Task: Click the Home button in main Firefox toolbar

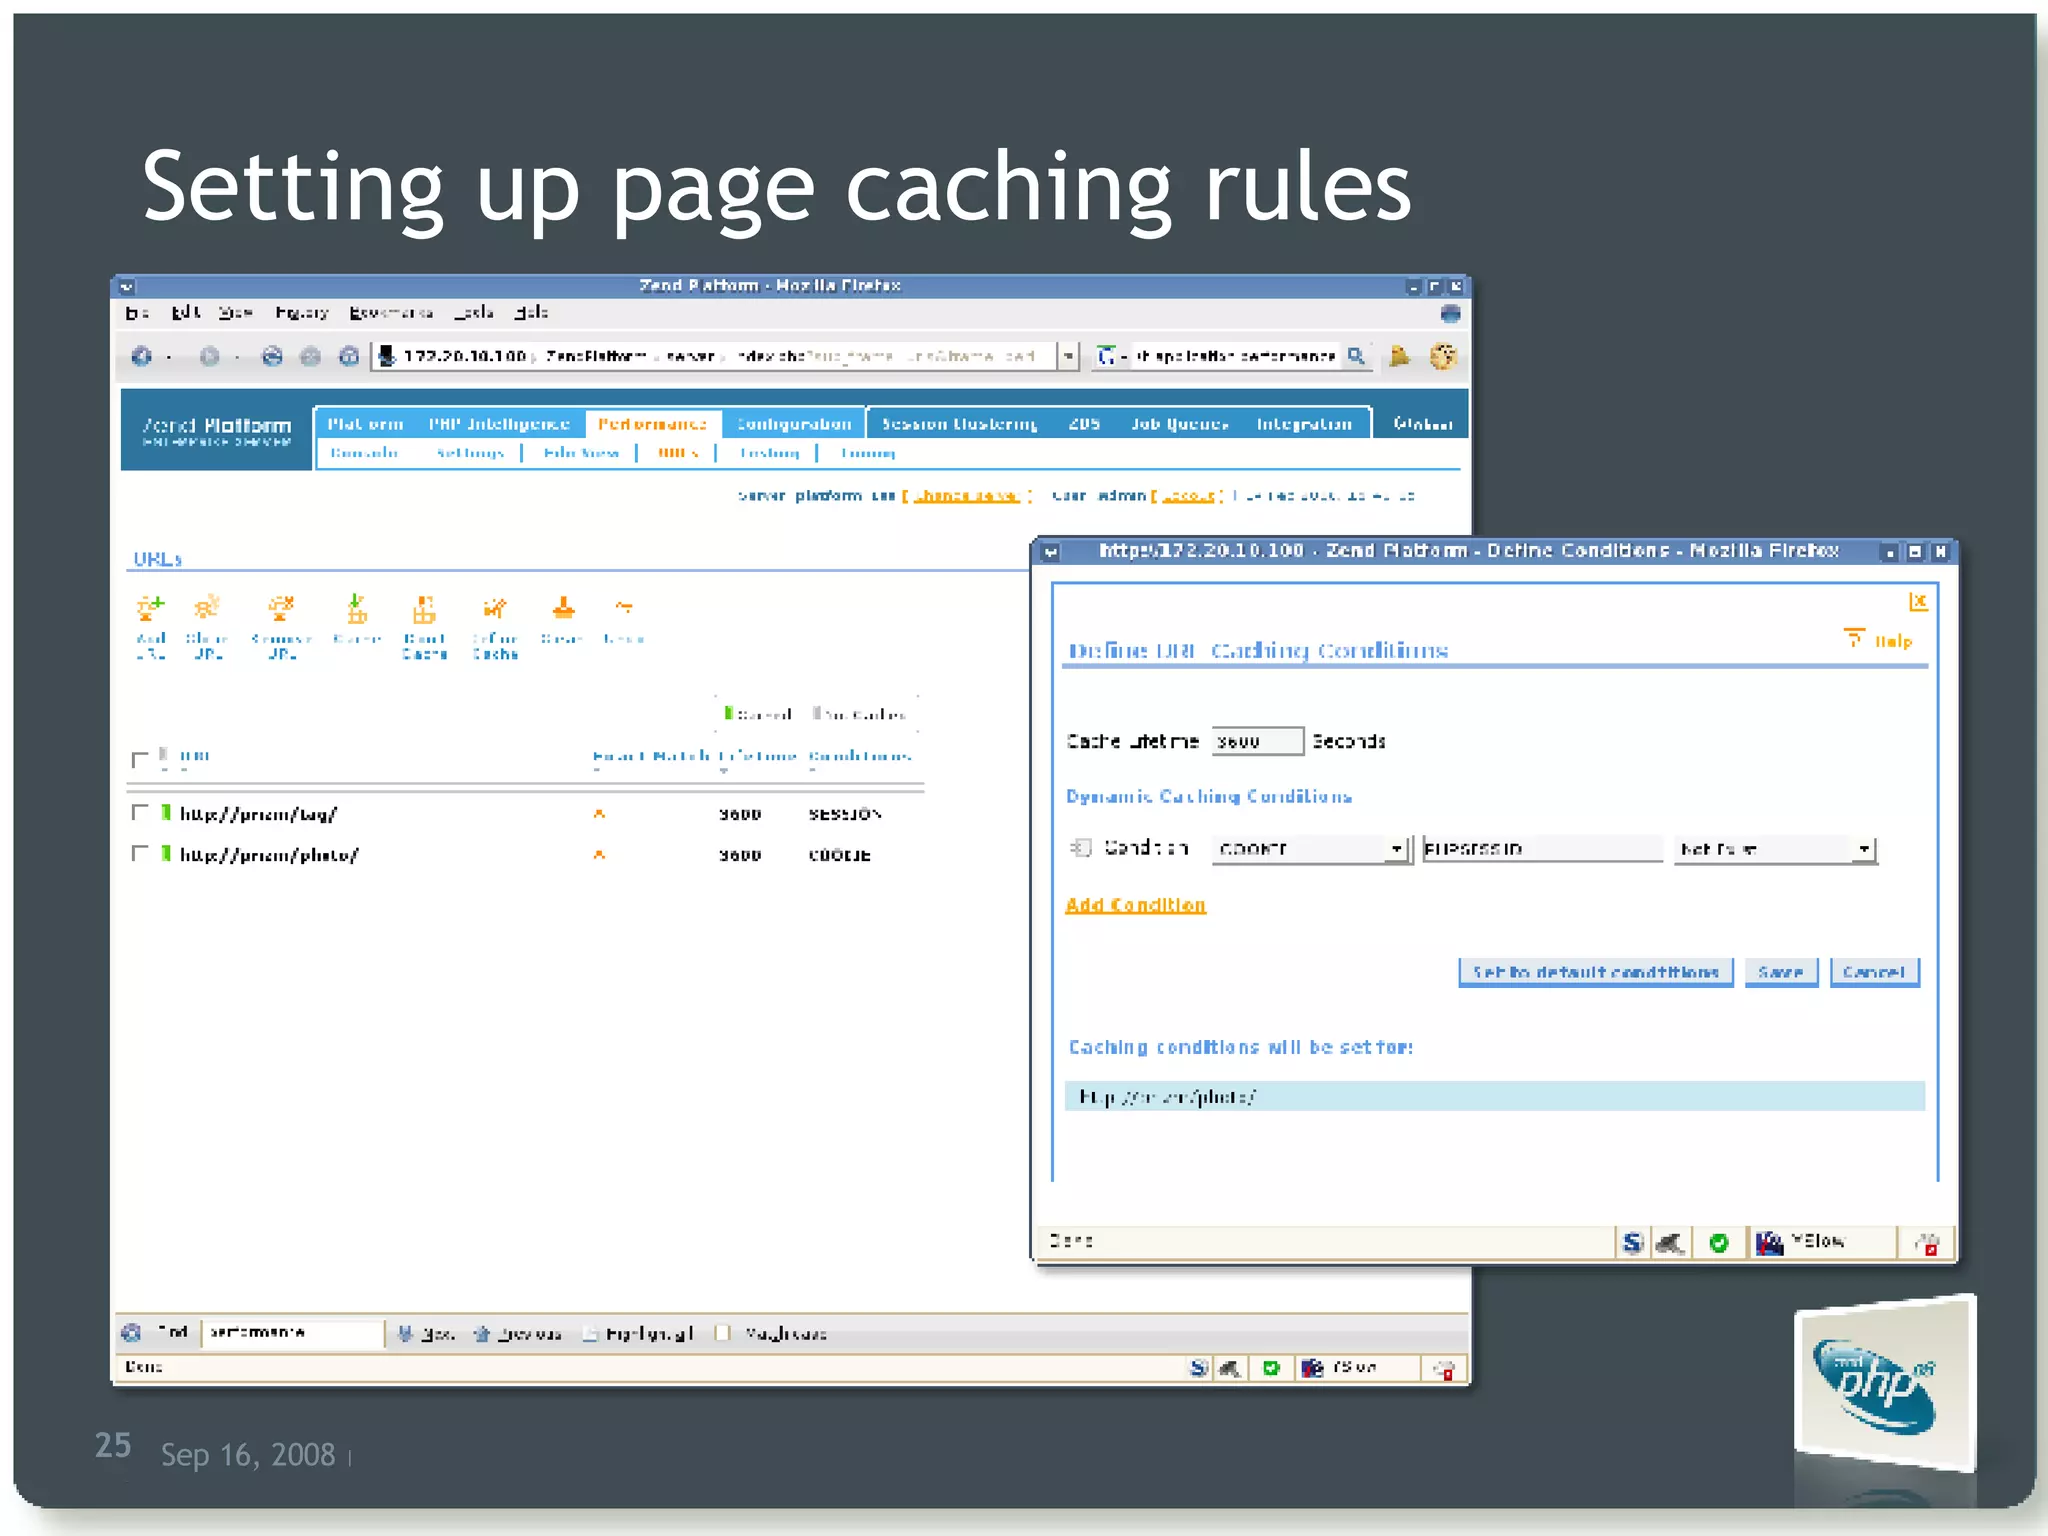Action: tap(348, 356)
